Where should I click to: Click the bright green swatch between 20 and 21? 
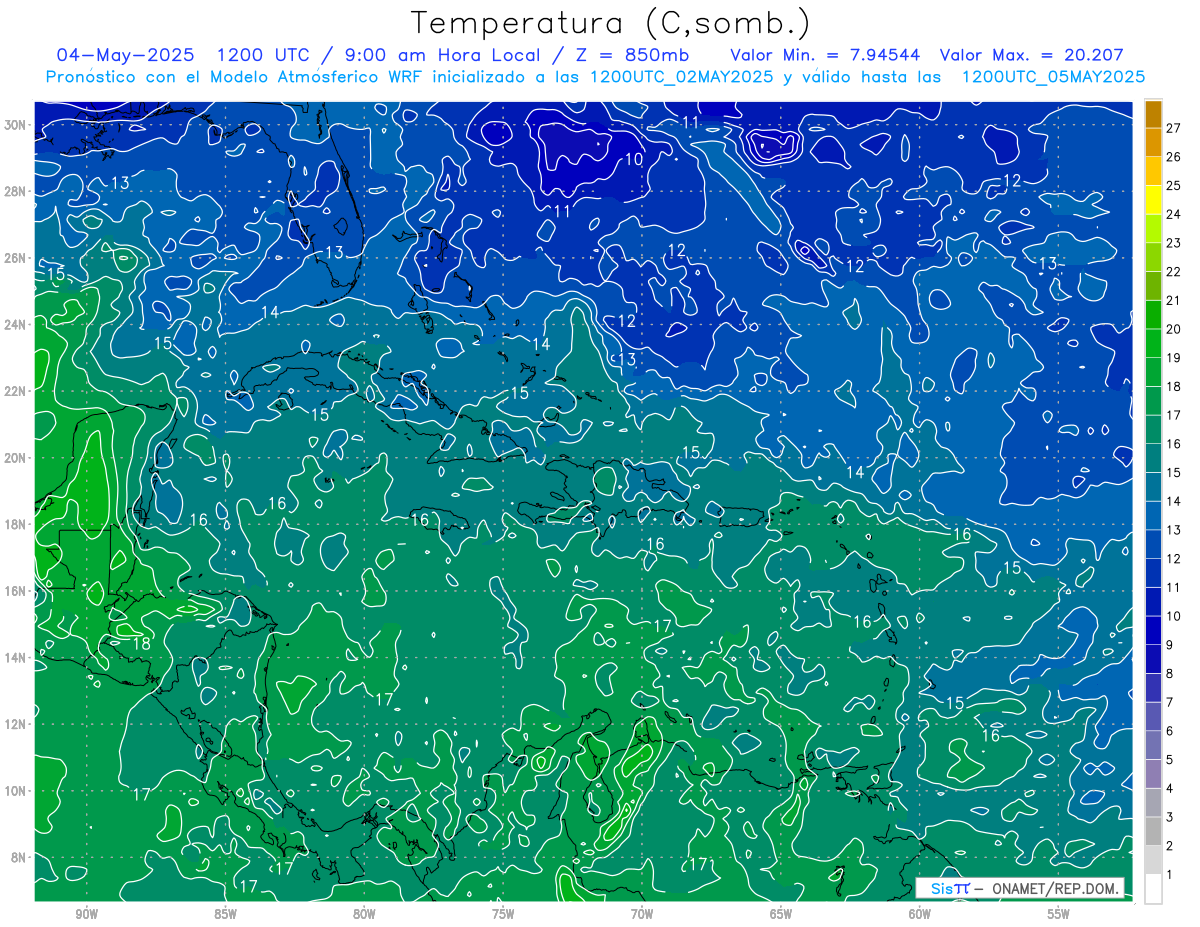coord(1153,314)
